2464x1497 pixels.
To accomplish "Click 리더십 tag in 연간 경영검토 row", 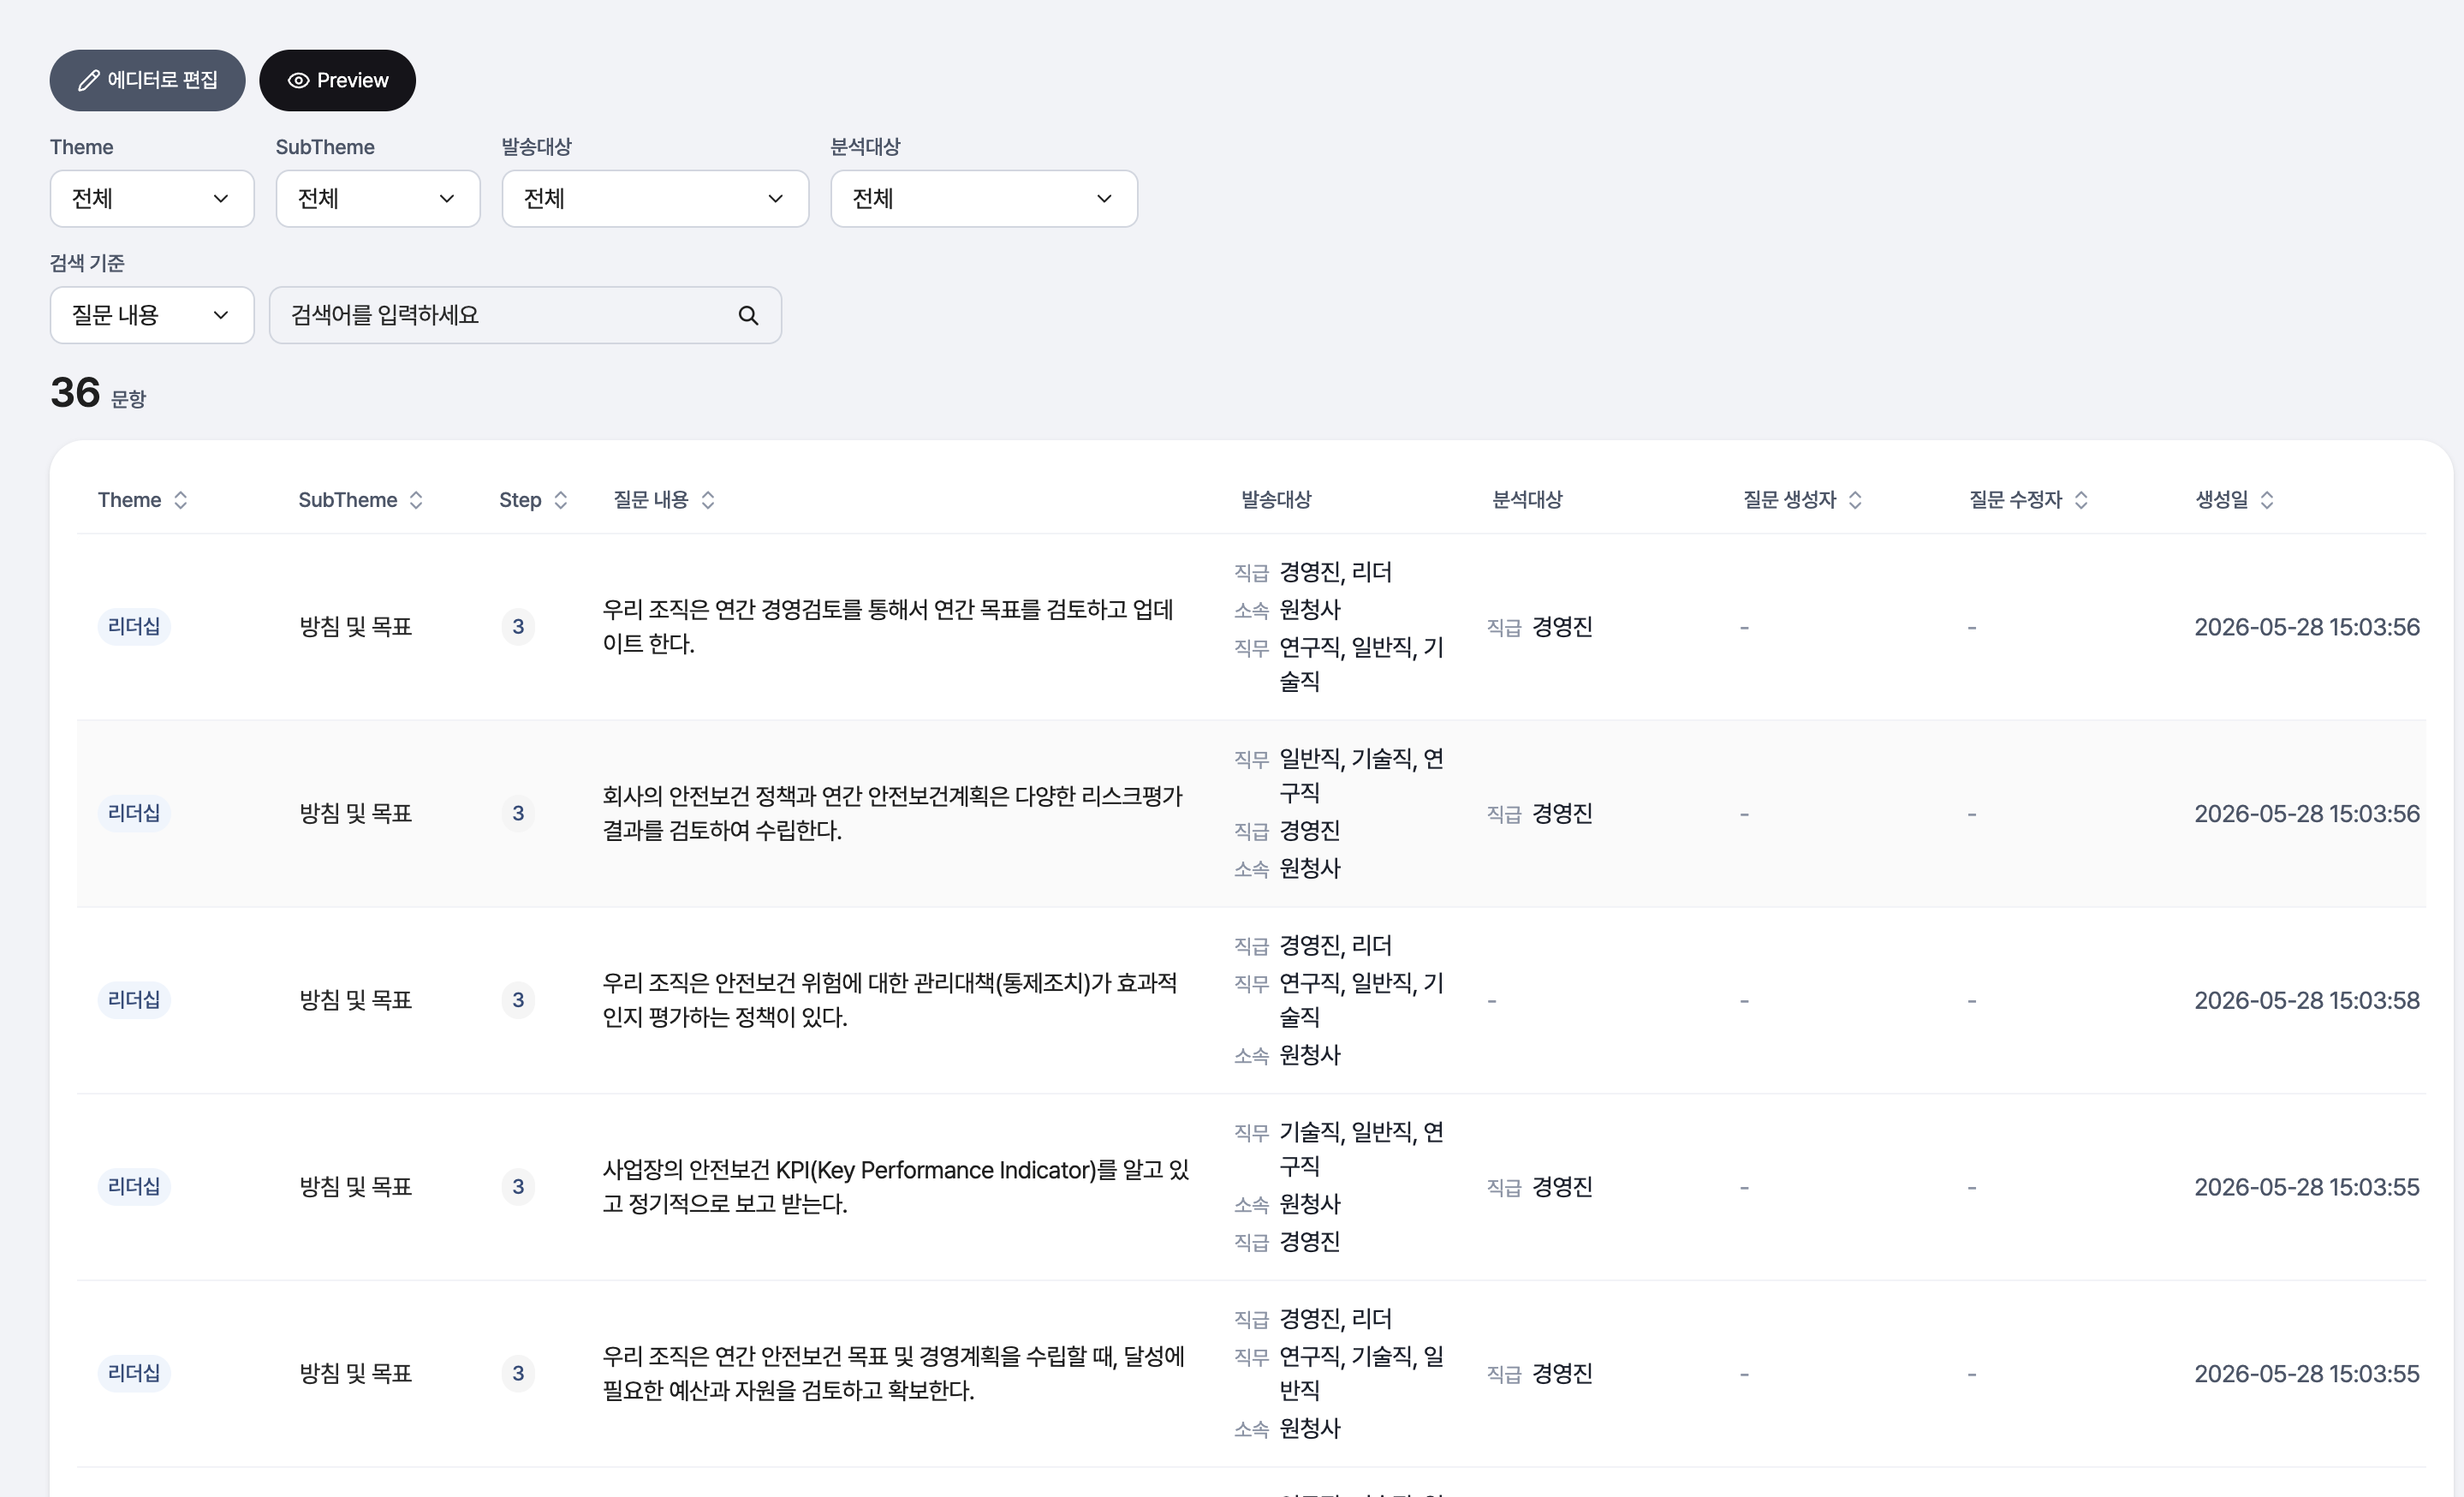I will pyautogui.click(x=134, y=627).
